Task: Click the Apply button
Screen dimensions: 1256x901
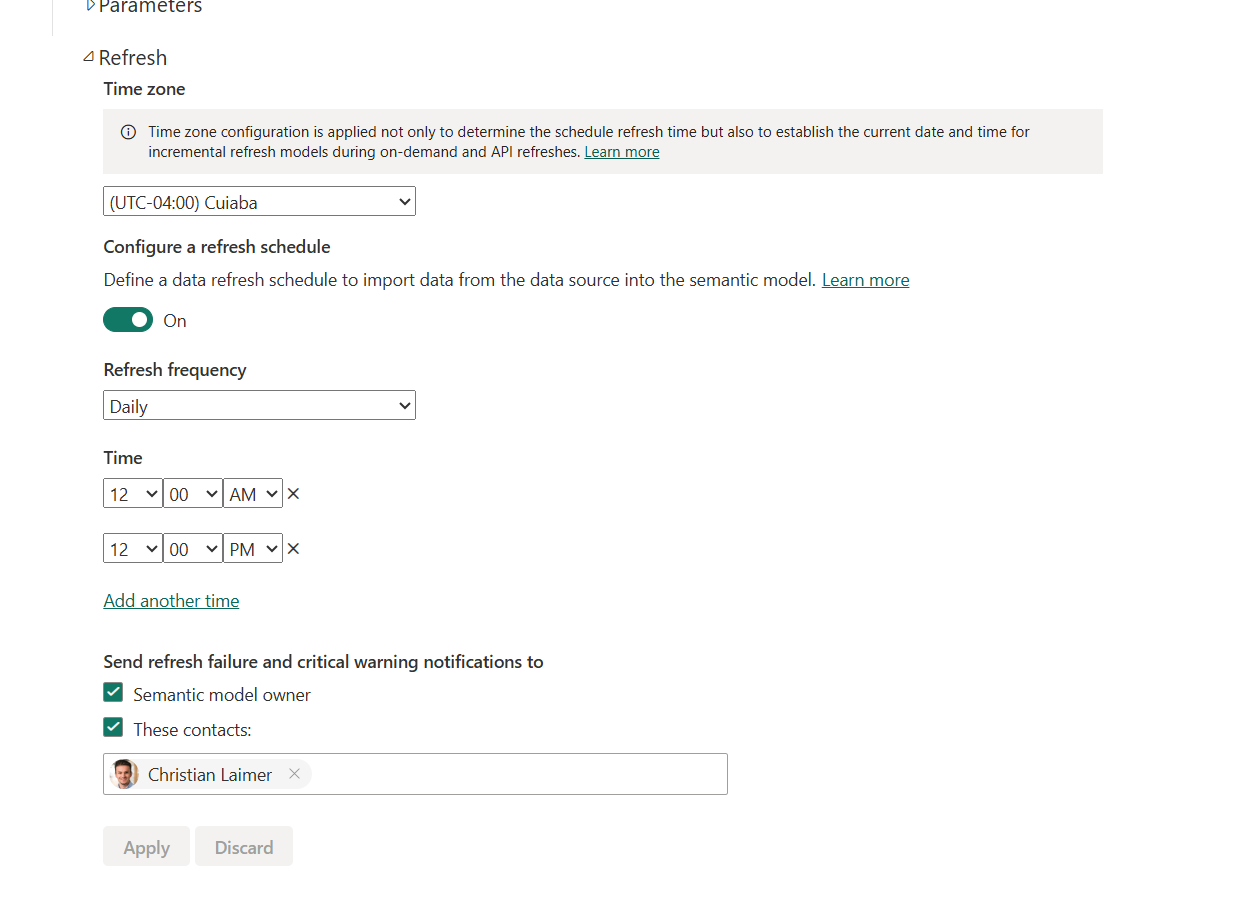Action: [146, 847]
